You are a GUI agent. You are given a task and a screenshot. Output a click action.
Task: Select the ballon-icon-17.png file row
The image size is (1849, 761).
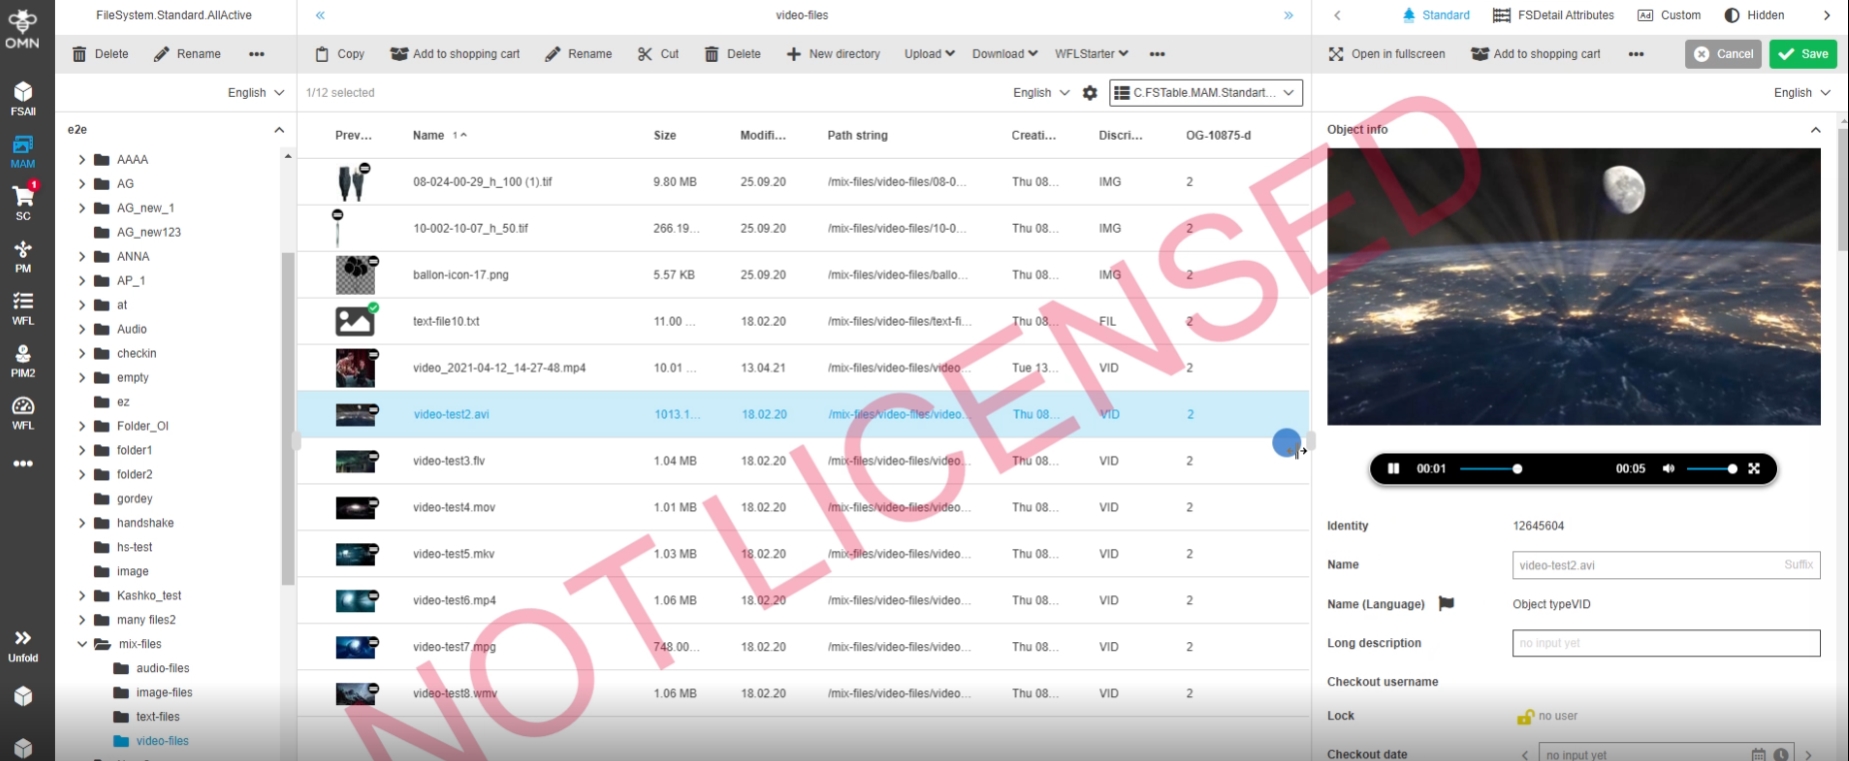click(803, 275)
